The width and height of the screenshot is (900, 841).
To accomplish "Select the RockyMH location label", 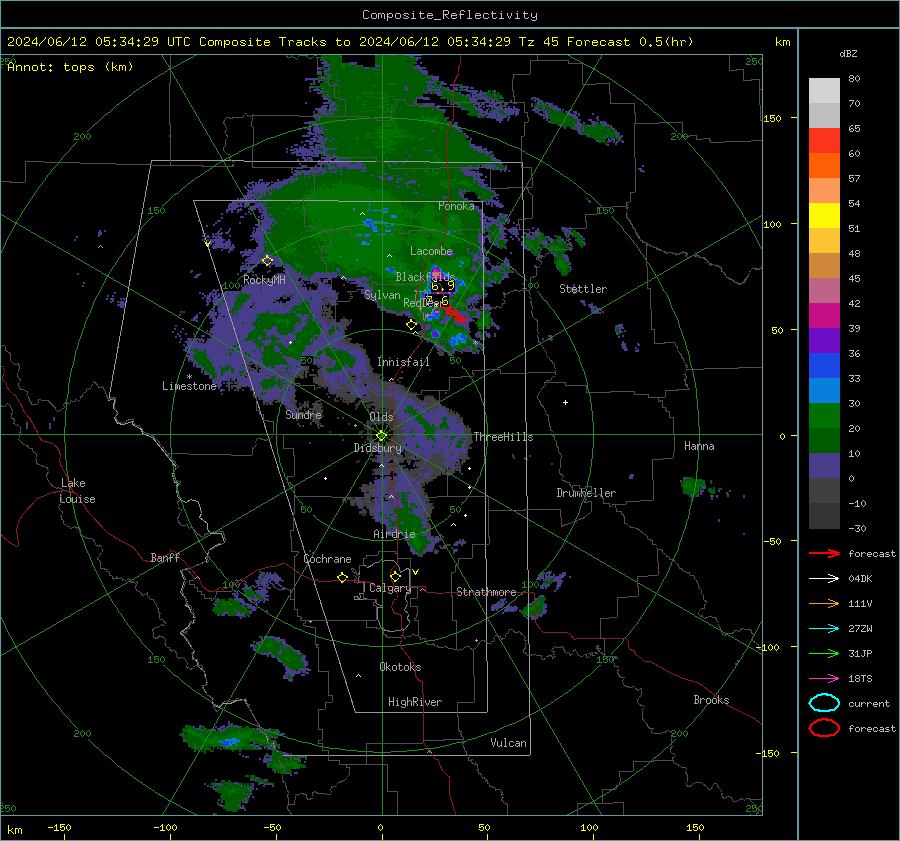I will tap(264, 280).
